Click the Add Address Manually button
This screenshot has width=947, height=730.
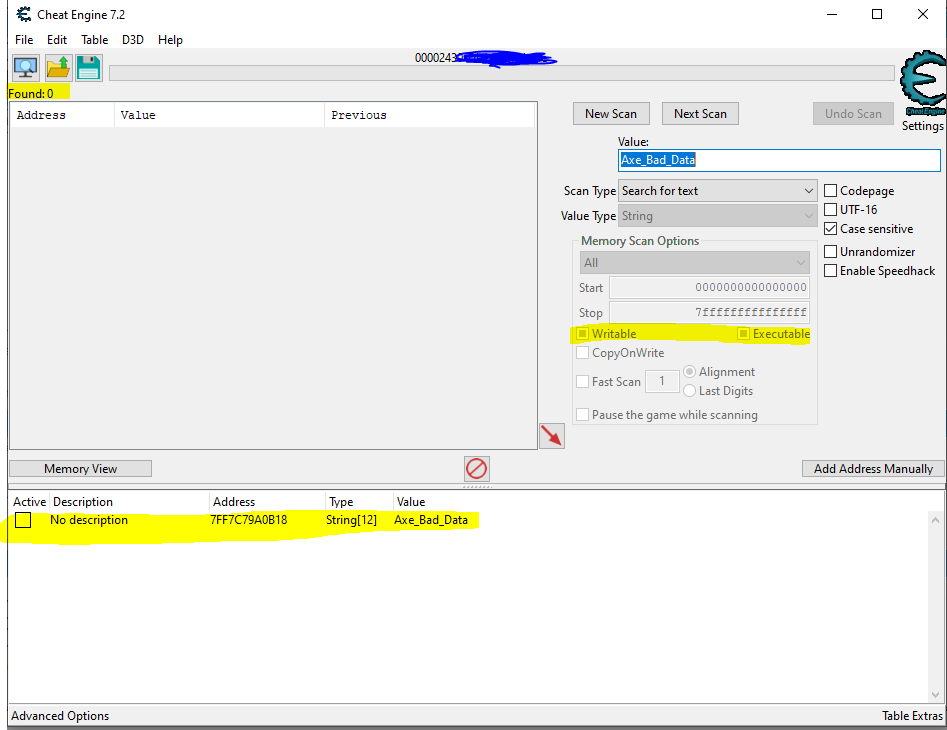click(872, 469)
